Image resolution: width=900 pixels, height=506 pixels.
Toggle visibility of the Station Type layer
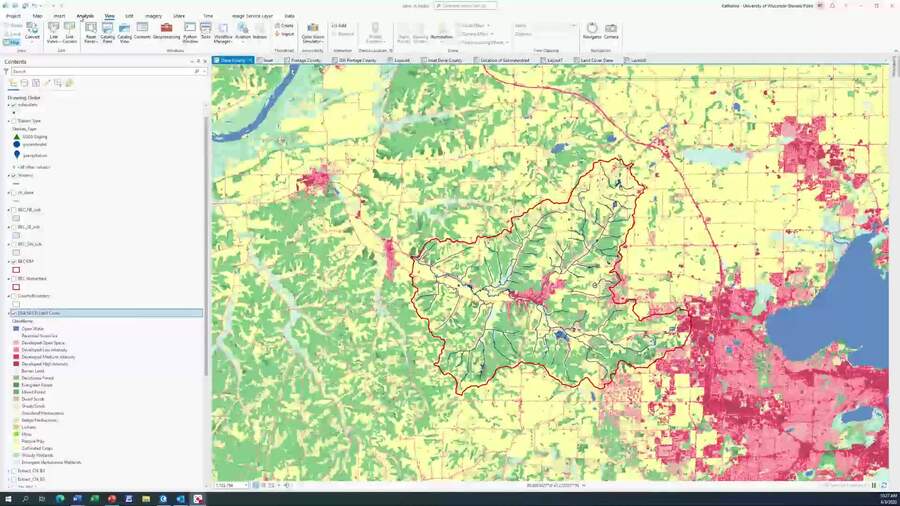tap(13, 121)
